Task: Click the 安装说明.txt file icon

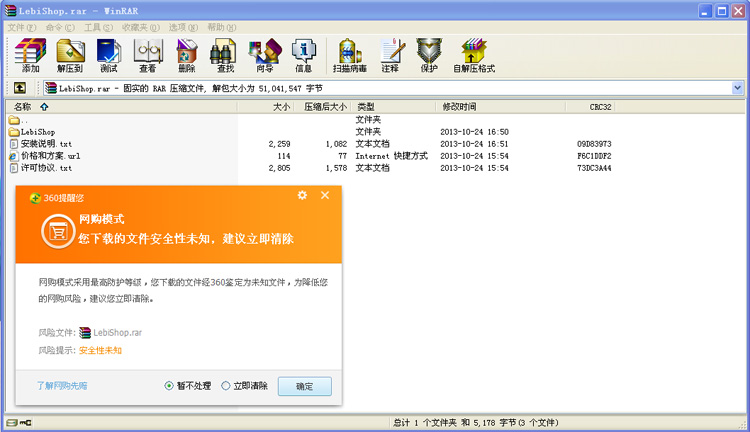Action: pyautogui.click(x=14, y=144)
